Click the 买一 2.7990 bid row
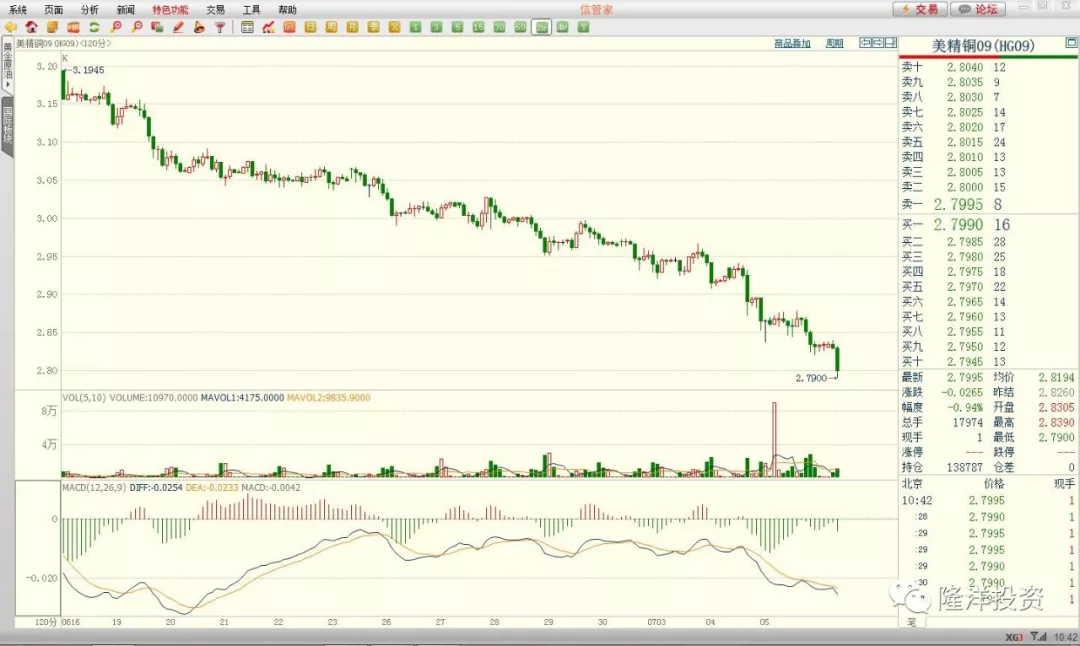The width and height of the screenshot is (1080, 646). (x=988, y=225)
